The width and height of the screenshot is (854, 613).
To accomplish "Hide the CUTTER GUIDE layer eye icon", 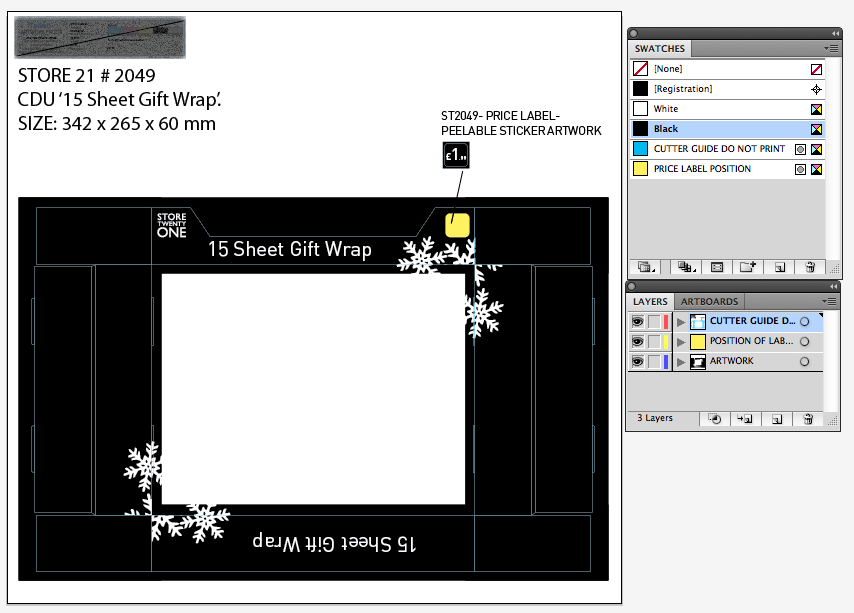I will coord(637,322).
